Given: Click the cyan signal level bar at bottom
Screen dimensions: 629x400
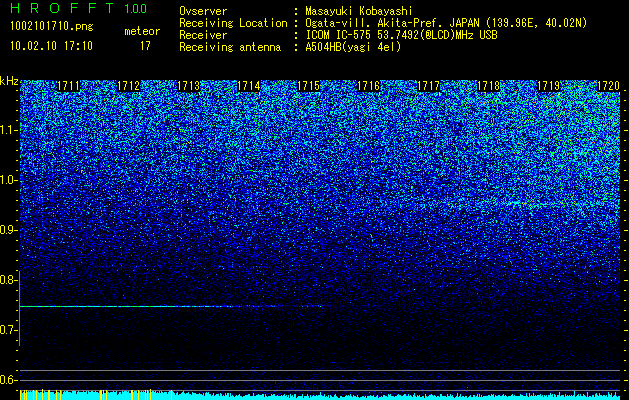Looking at the screenshot, I should click(x=320, y=395).
